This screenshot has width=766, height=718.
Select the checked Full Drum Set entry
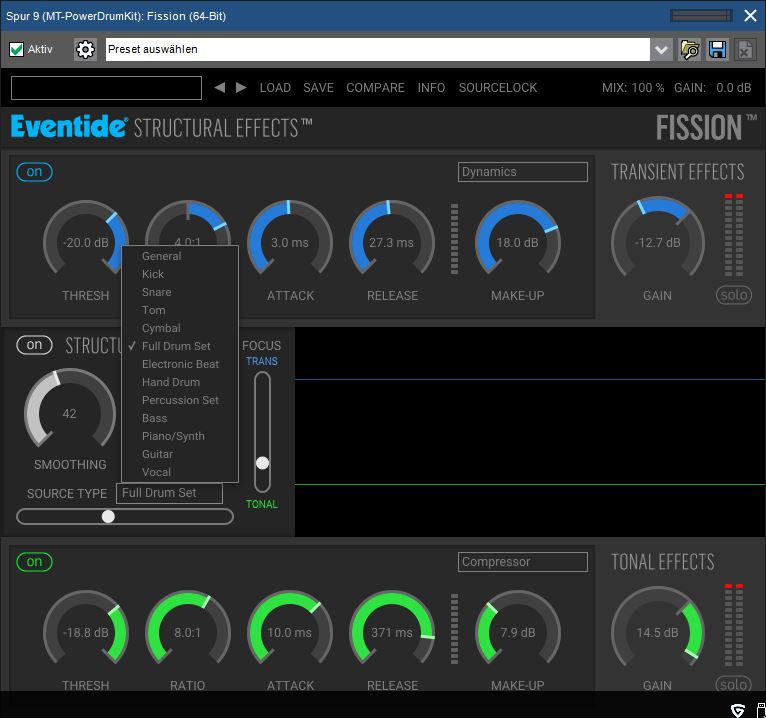click(180, 346)
